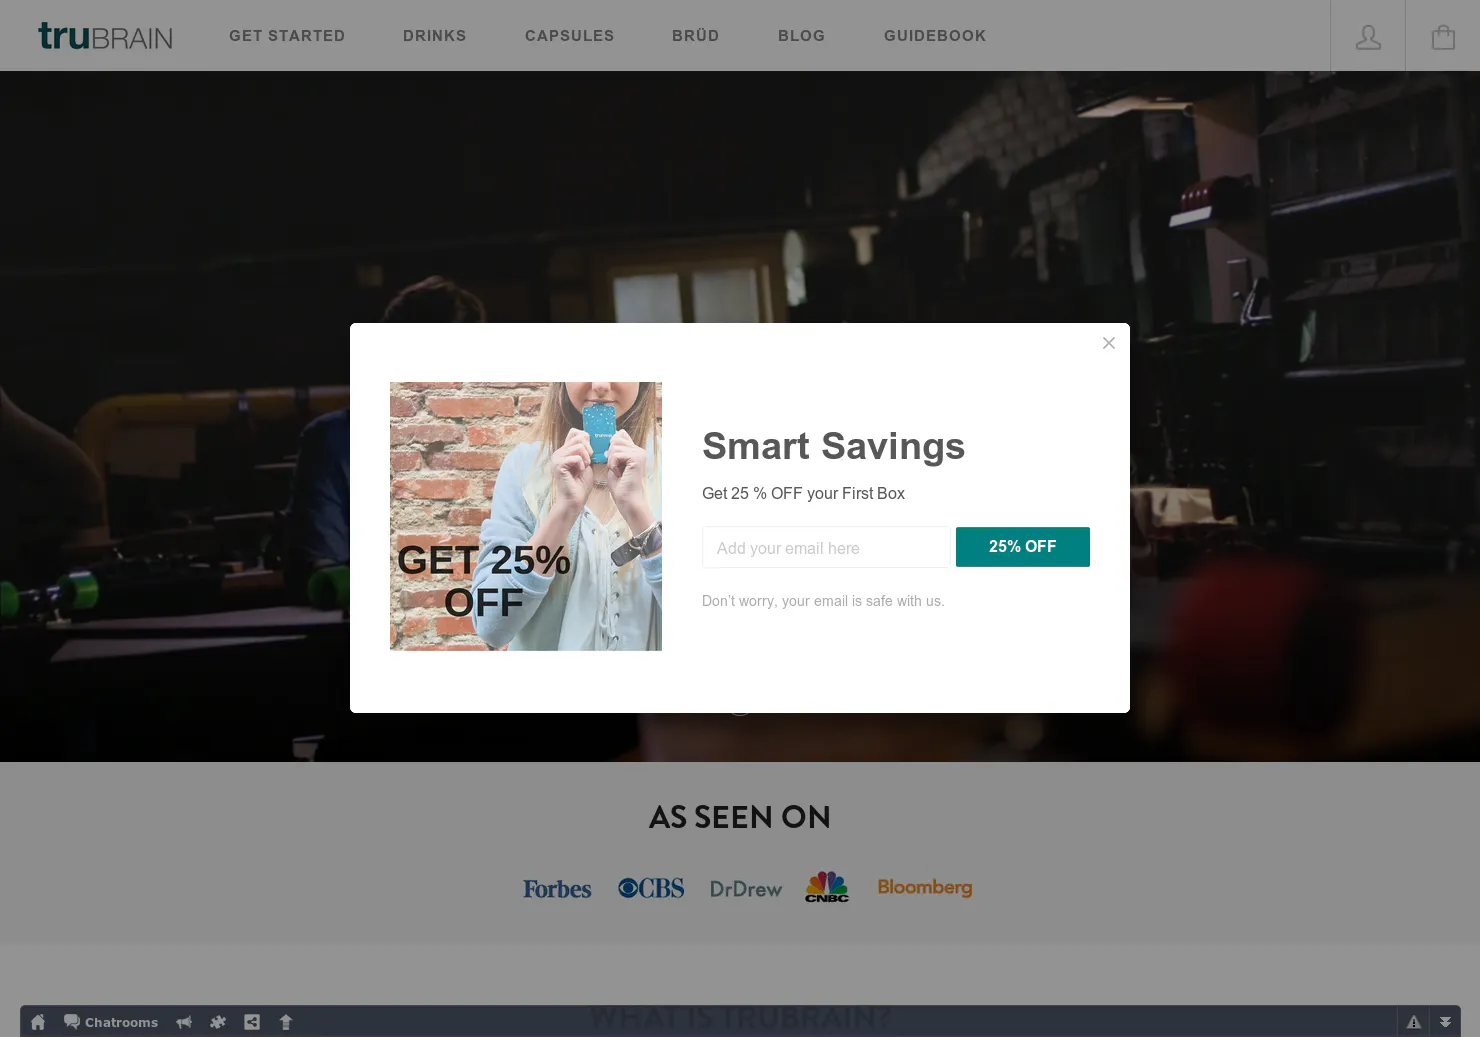Open the shopping bag cart icon
The width and height of the screenshot is (1480, 1037).
(1443, 37)
